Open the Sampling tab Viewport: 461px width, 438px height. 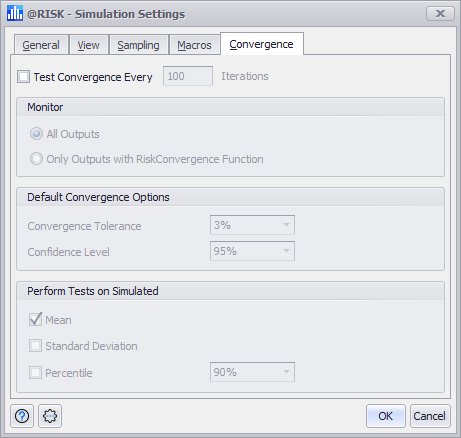(138, 45)
